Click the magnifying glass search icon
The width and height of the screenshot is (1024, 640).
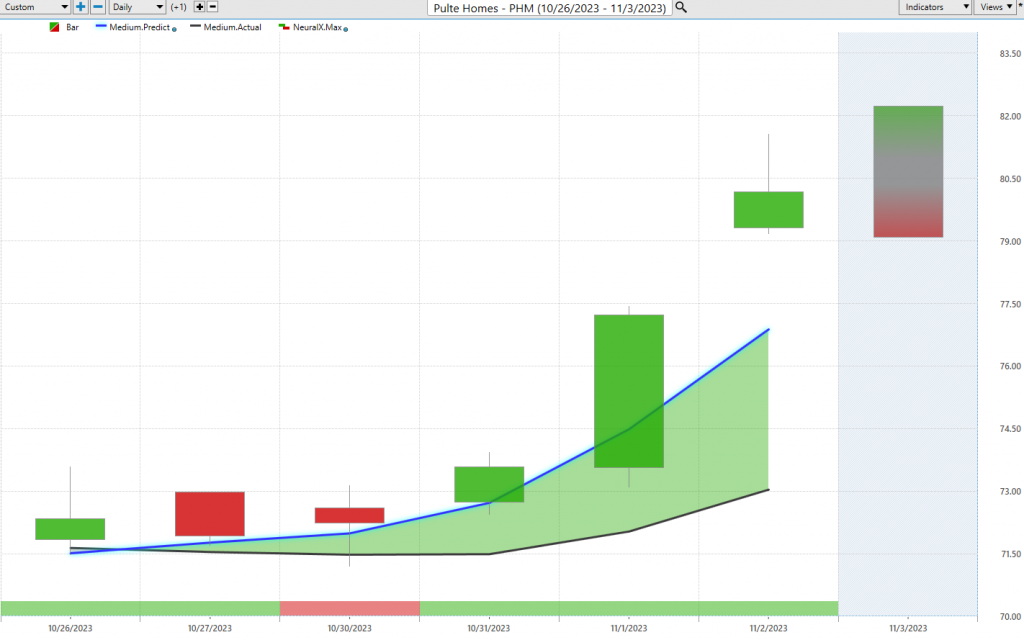pos(680,7)
